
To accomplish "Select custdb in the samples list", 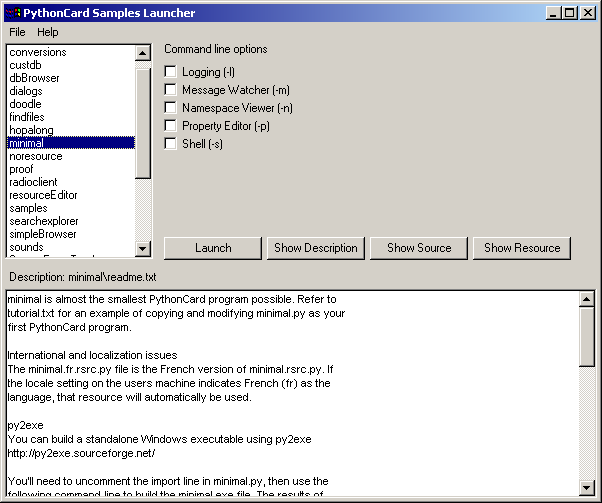I will click(x=71, y=65).
